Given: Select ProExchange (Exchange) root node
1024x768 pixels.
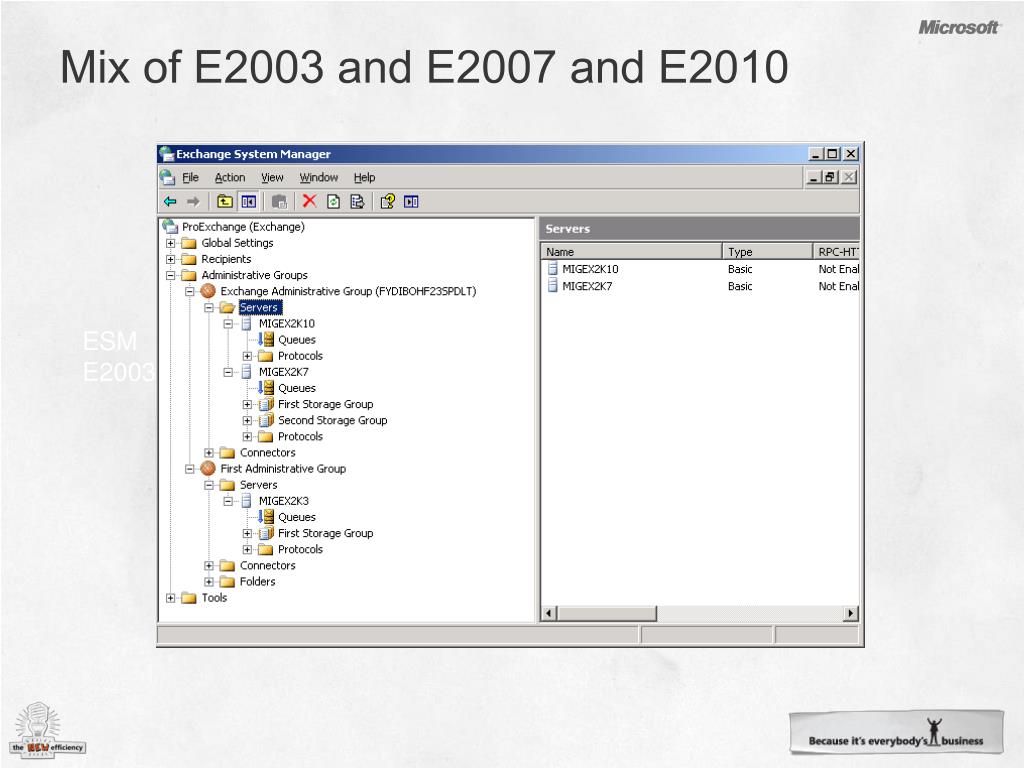Looking at the screenshot, I should pyautogui.click(x=243, y=227).
